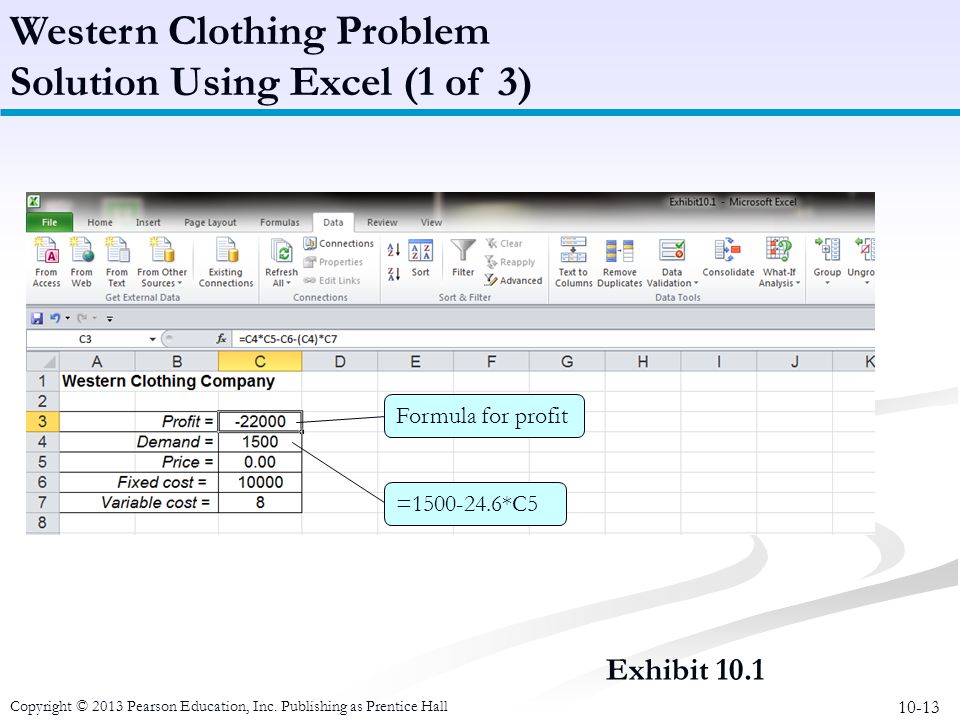The height and width of the screenshot is (720, 960).
Task: Switch to the Review tab
Action: (382, 222)
